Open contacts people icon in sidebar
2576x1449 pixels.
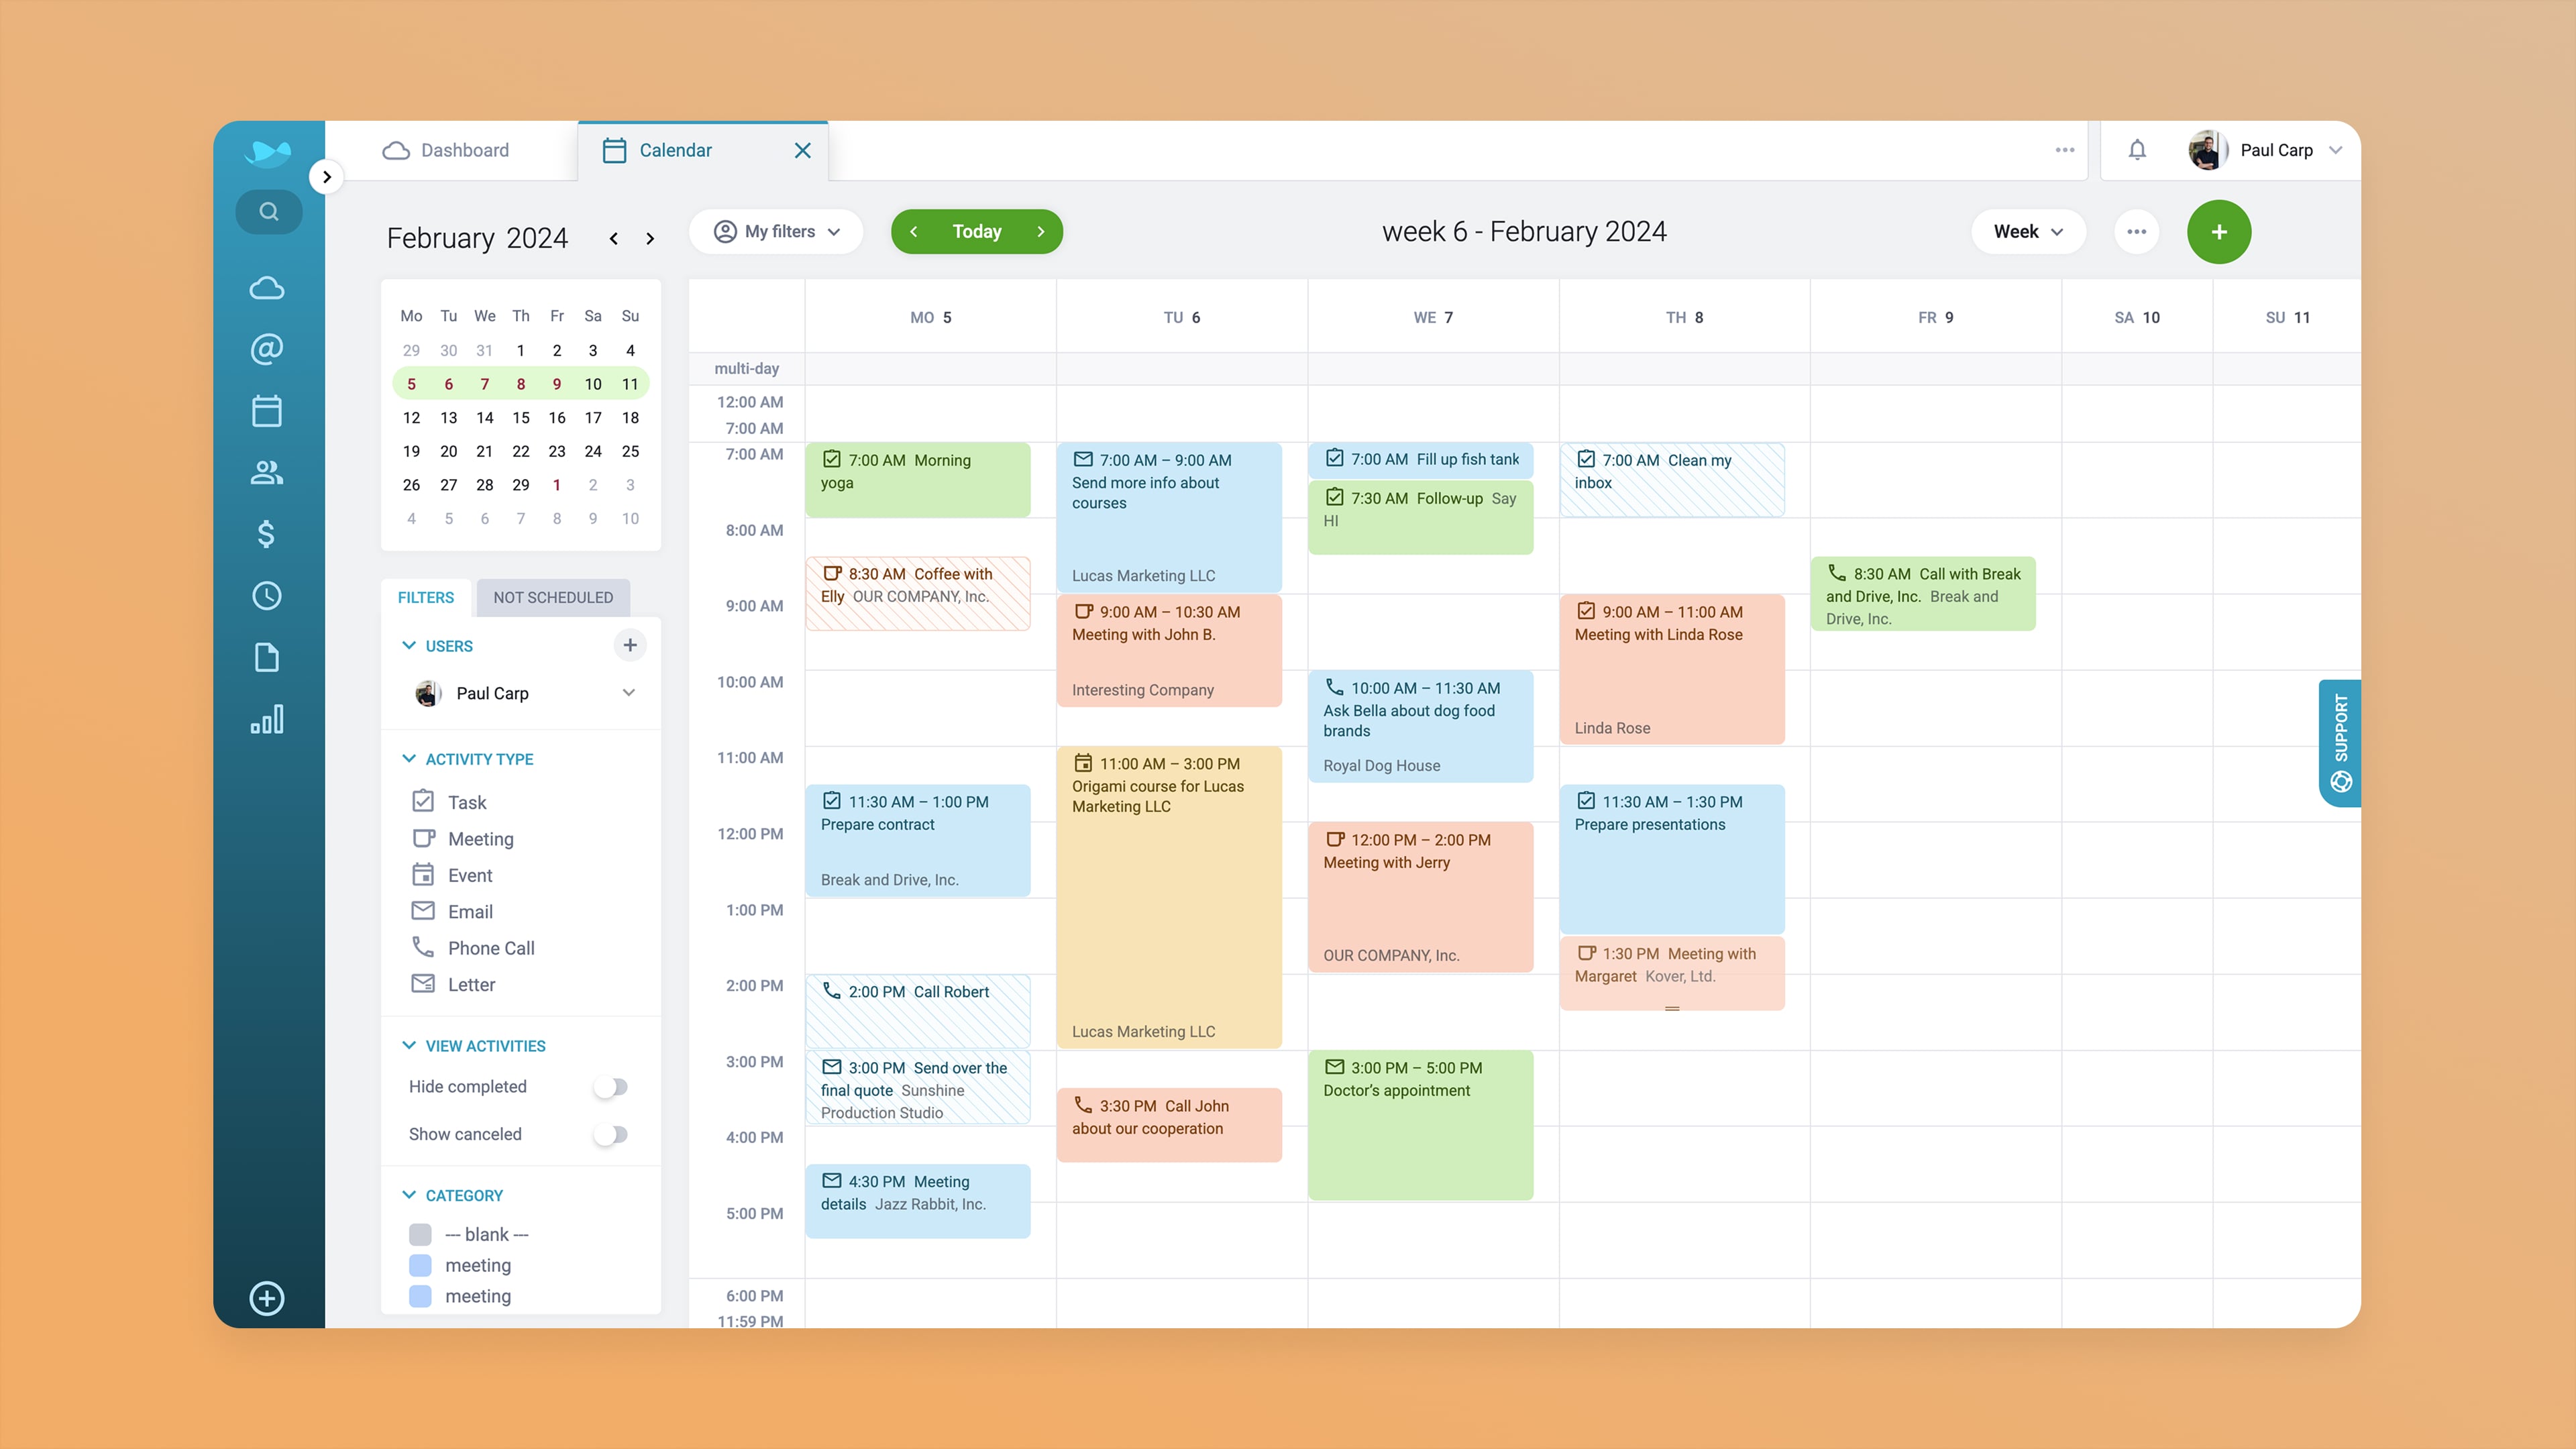pos(266,472)
